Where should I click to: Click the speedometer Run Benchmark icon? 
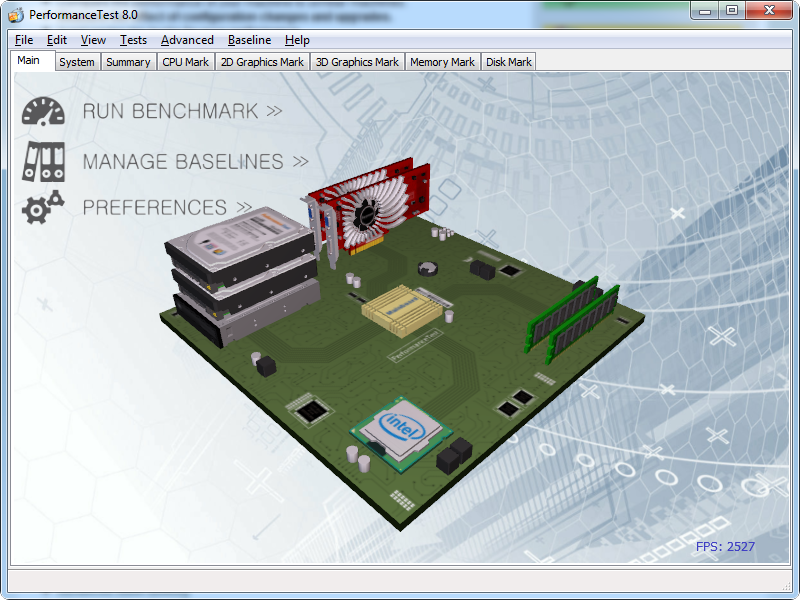[42, 111]
